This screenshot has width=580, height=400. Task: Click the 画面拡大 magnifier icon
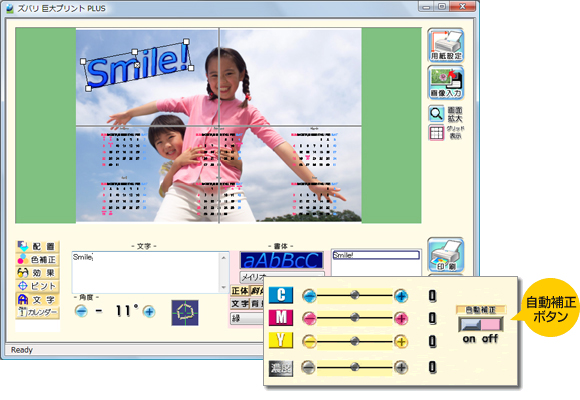(x=436, y=114)
